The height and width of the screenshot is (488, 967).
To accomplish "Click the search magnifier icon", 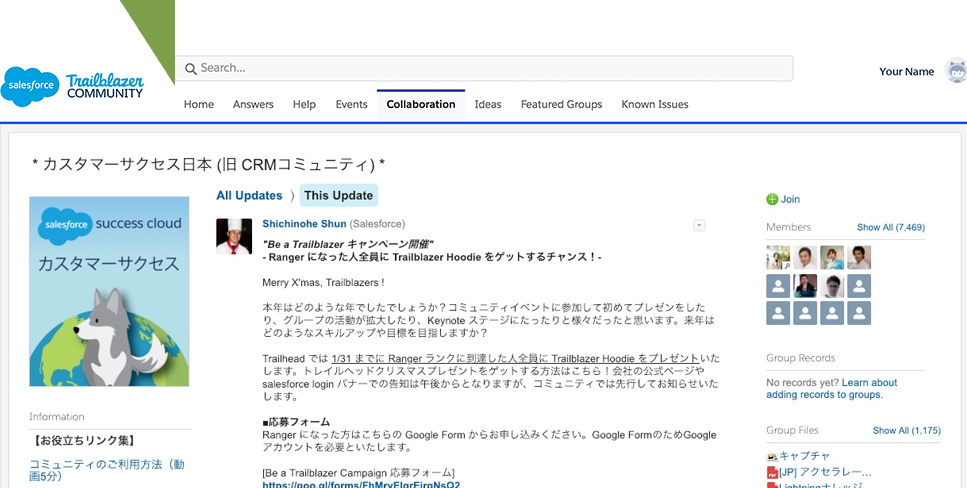I will (191, 68).
